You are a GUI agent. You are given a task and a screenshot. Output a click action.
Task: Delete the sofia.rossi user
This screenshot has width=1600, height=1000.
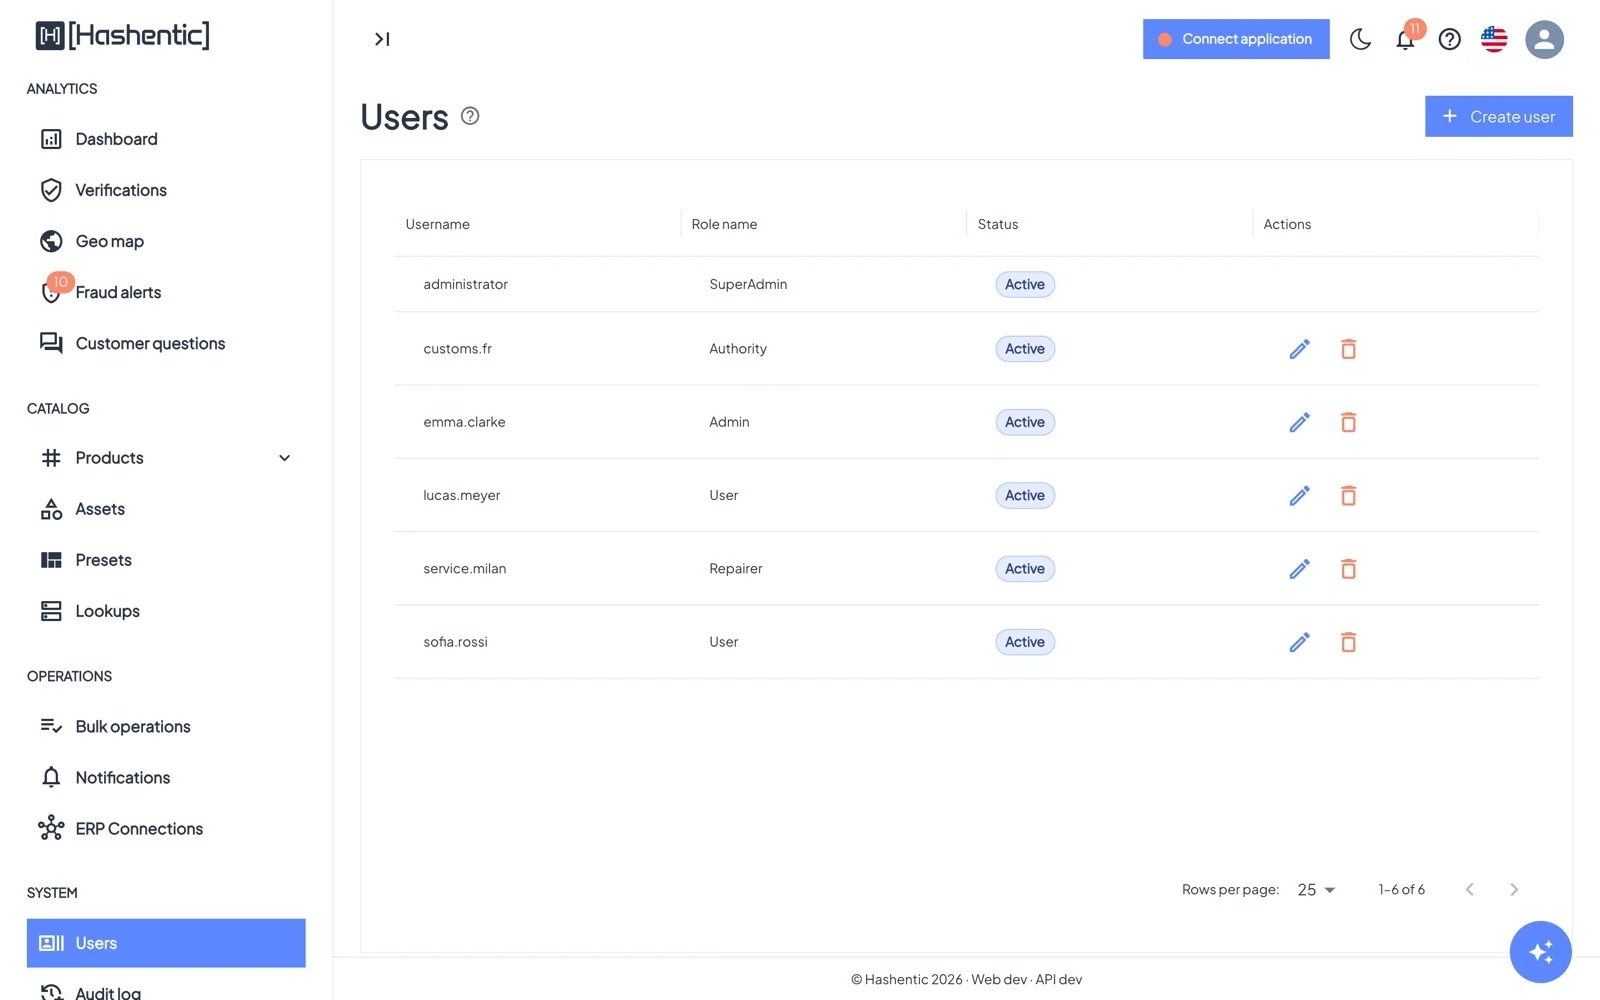[x=1348, y=642]
